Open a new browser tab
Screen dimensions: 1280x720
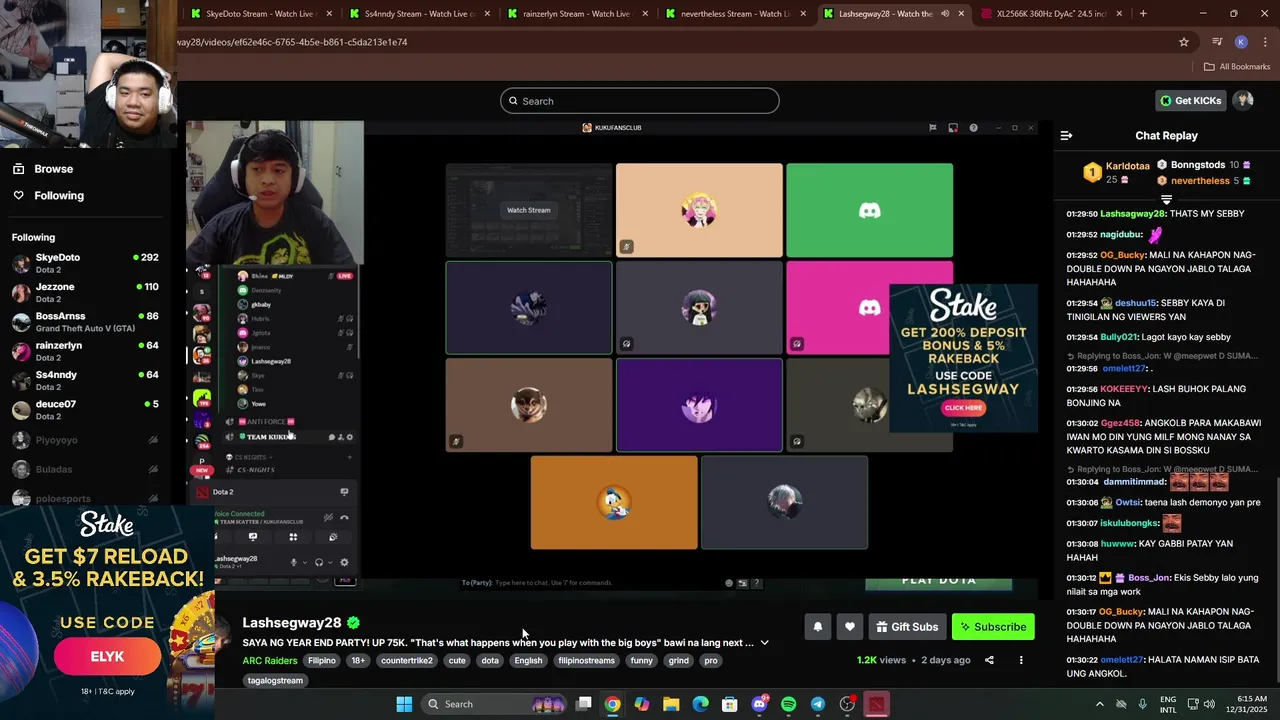click(x=1143, y=14)
